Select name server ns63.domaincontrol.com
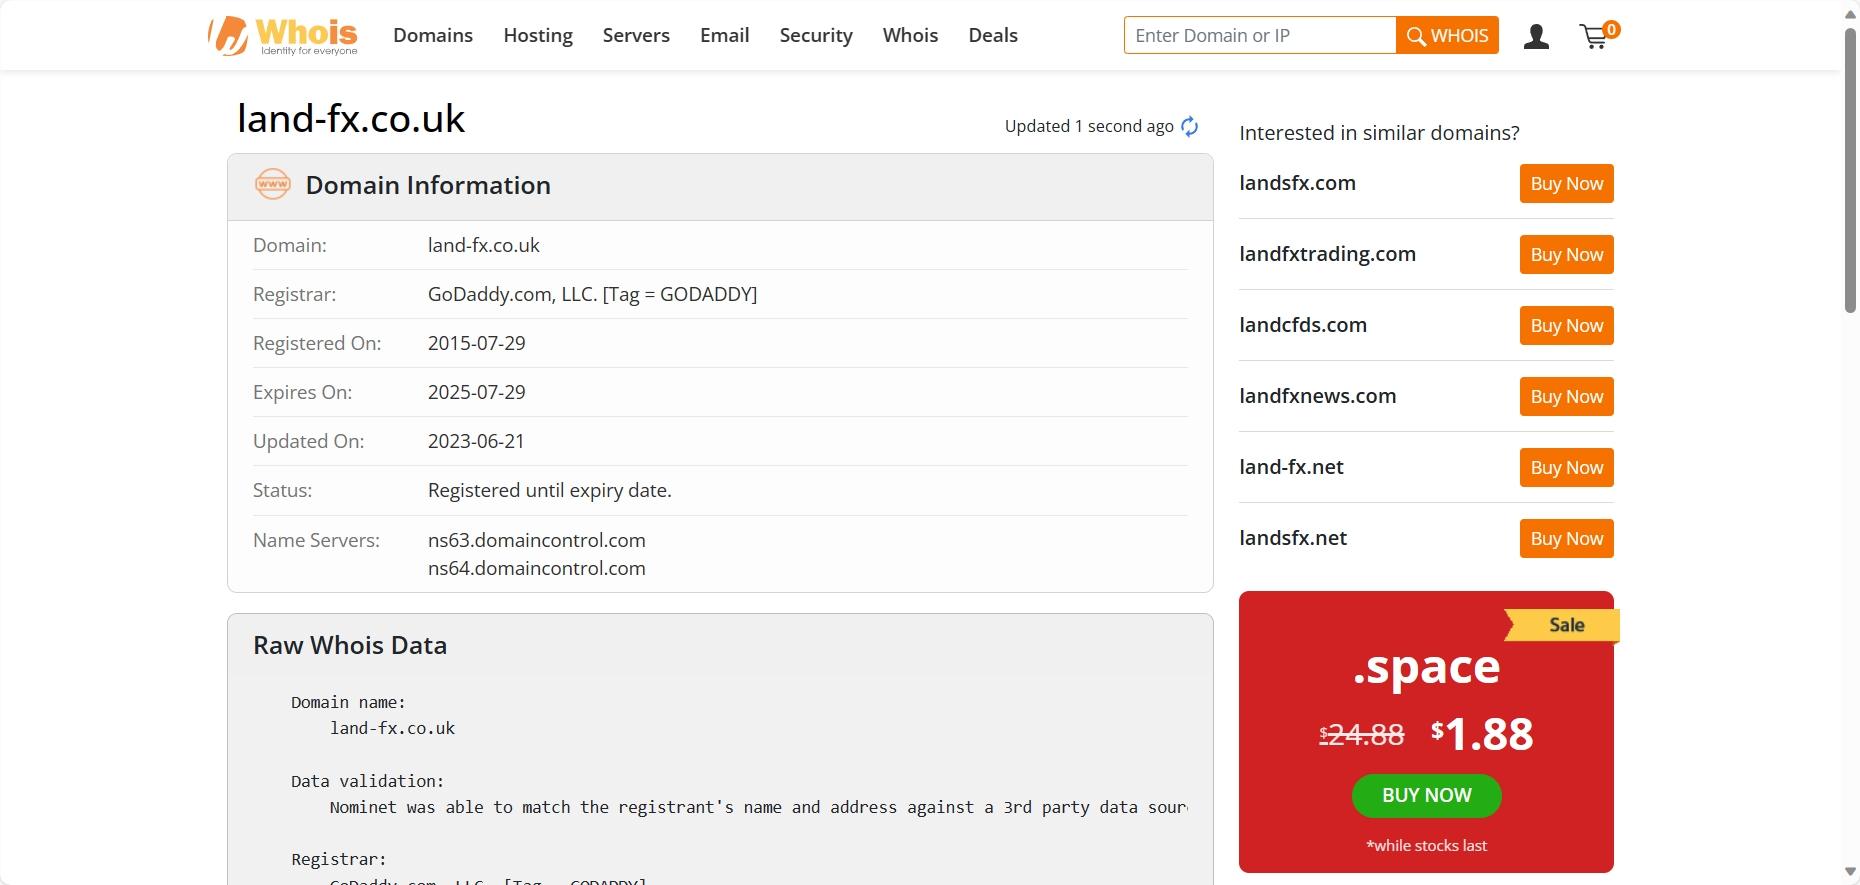 pyautogui.click(x=537, y=540)
